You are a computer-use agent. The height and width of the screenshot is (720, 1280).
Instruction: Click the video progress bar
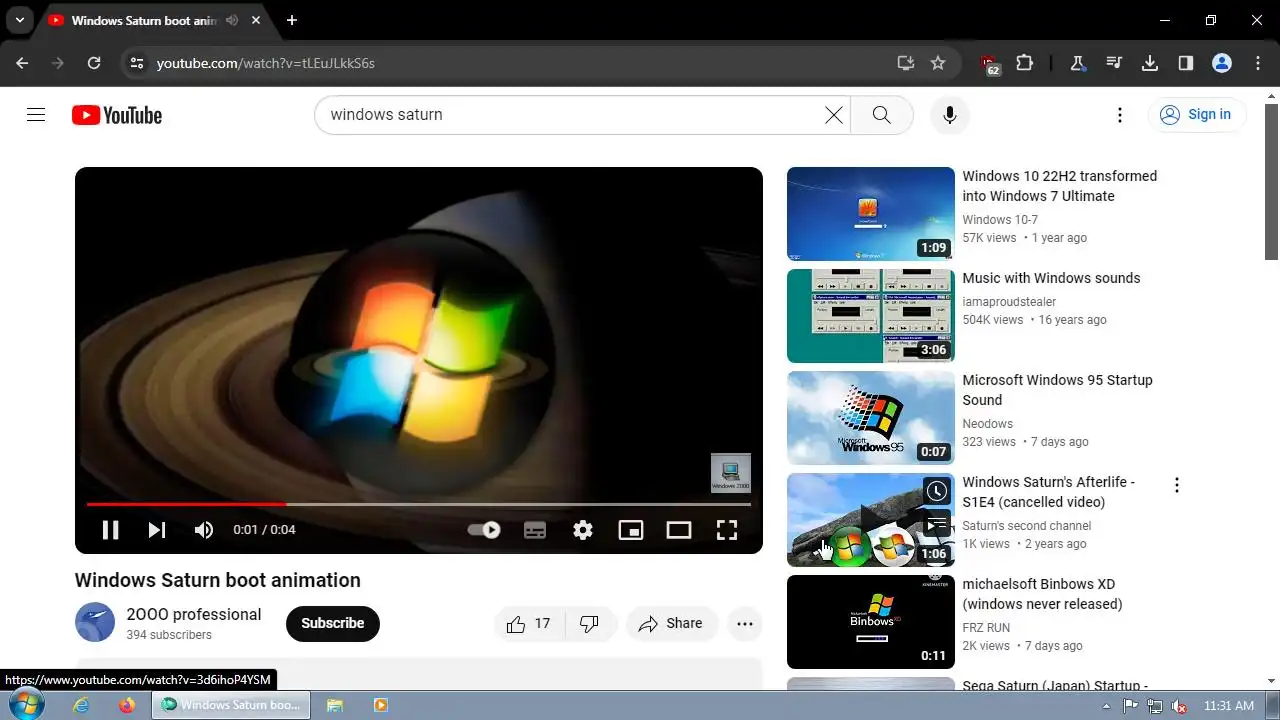pyautogui.click(x=418, y=504)
